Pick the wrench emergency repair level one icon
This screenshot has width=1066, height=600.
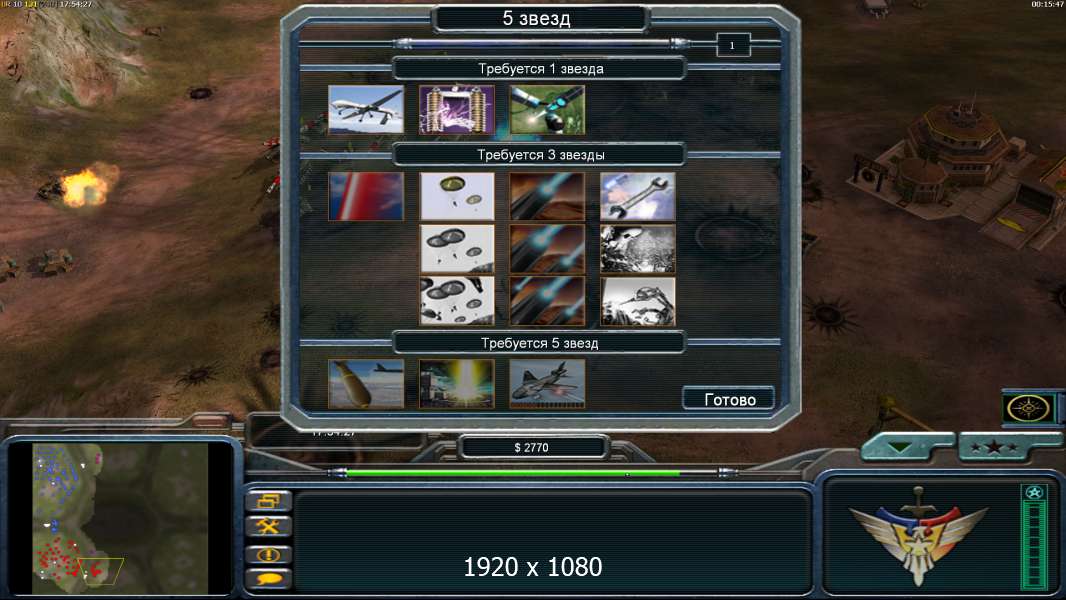638,196
